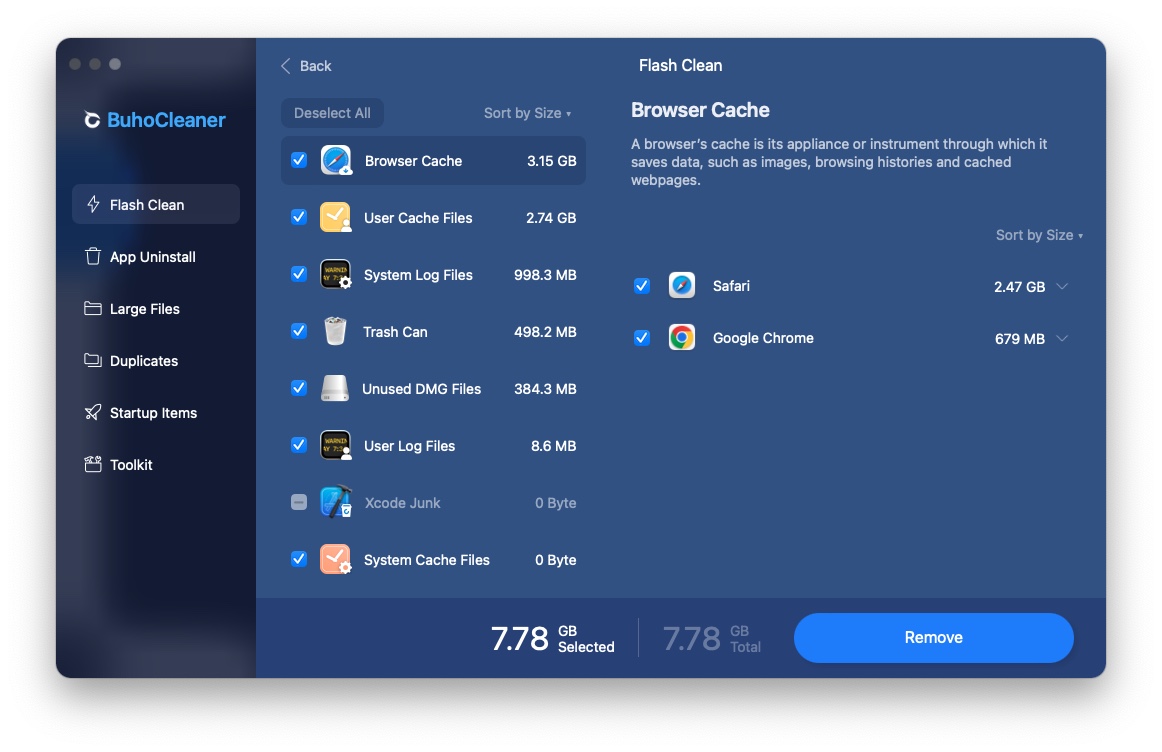This screenshot has height=752, width=1162.
Task: Open the Browser Cache detail Sort by Size dropdown
Action: [1039, 235]
